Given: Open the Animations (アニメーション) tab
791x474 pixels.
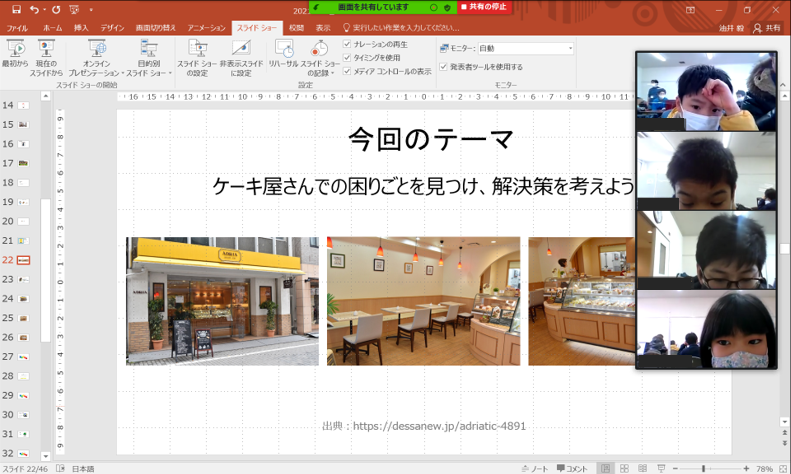Looking at the screenshot, I should 206,28.
